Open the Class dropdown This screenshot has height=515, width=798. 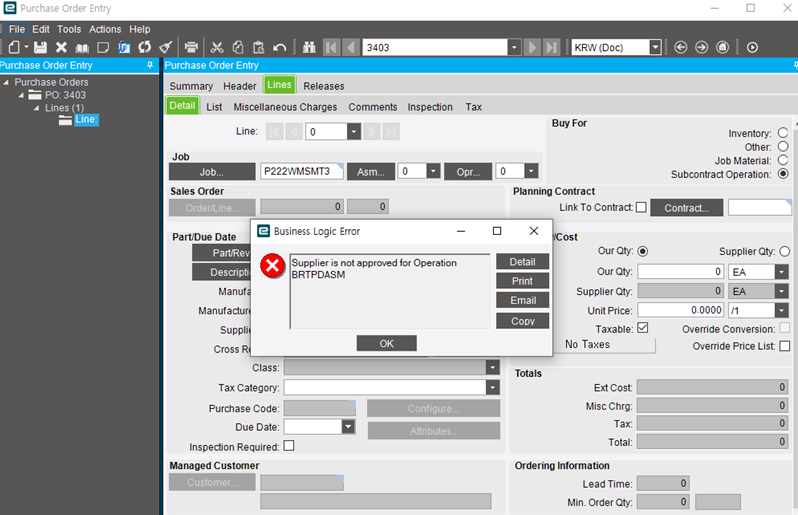493,367
